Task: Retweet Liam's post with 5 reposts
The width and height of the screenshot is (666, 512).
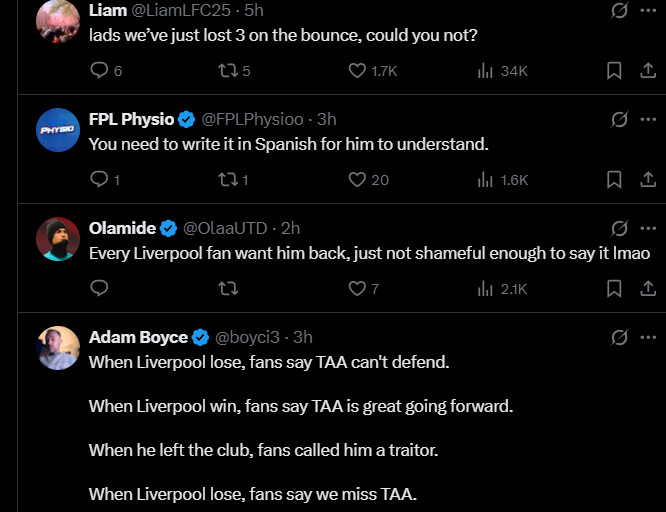Action: [228, 71]
